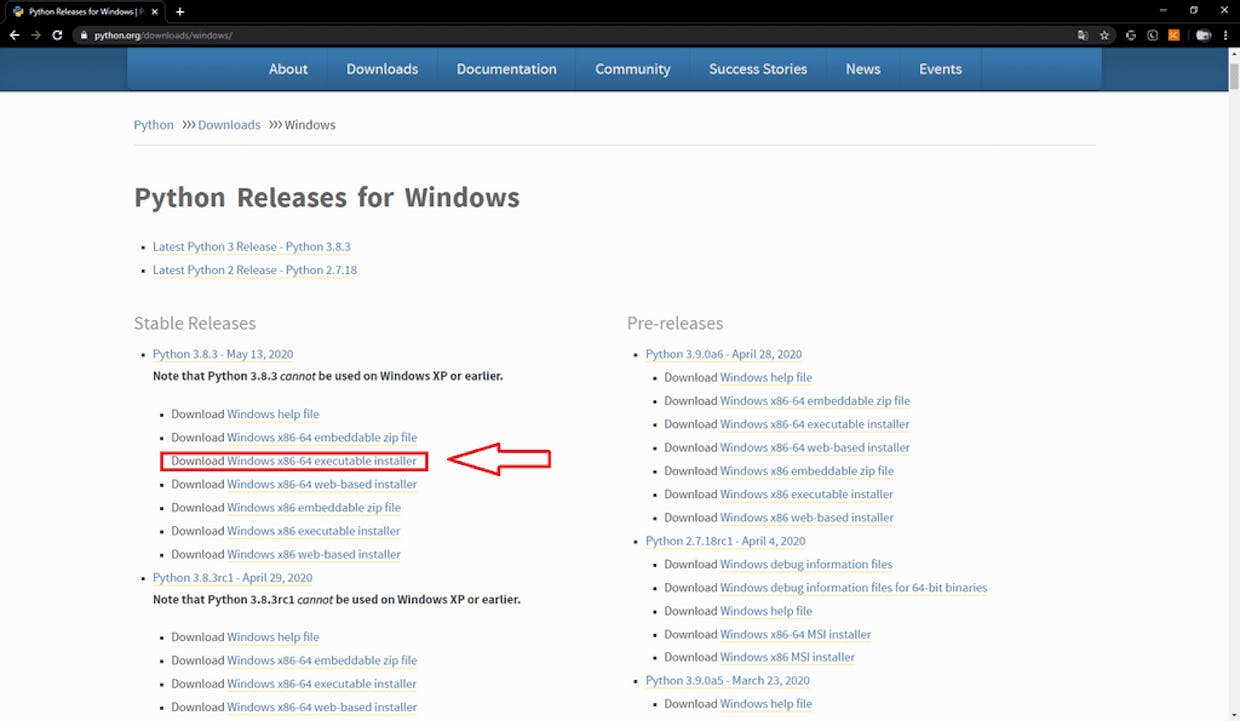Download Python 3.8.3 x86 executable installer
This screenshot has width=1240, height=721.
tap(313, 531)
